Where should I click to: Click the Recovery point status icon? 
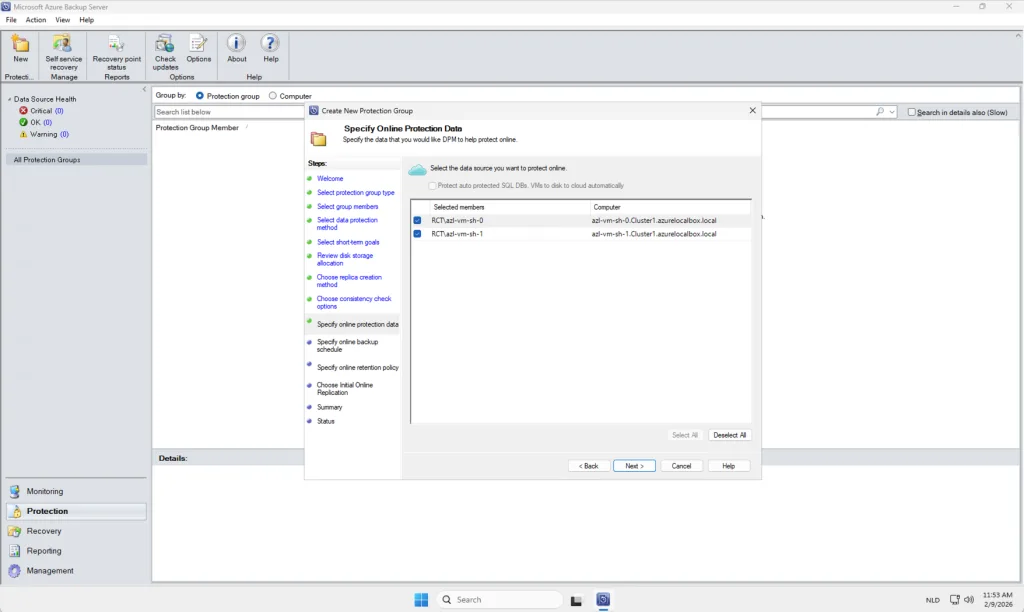(x=116, y=44)
